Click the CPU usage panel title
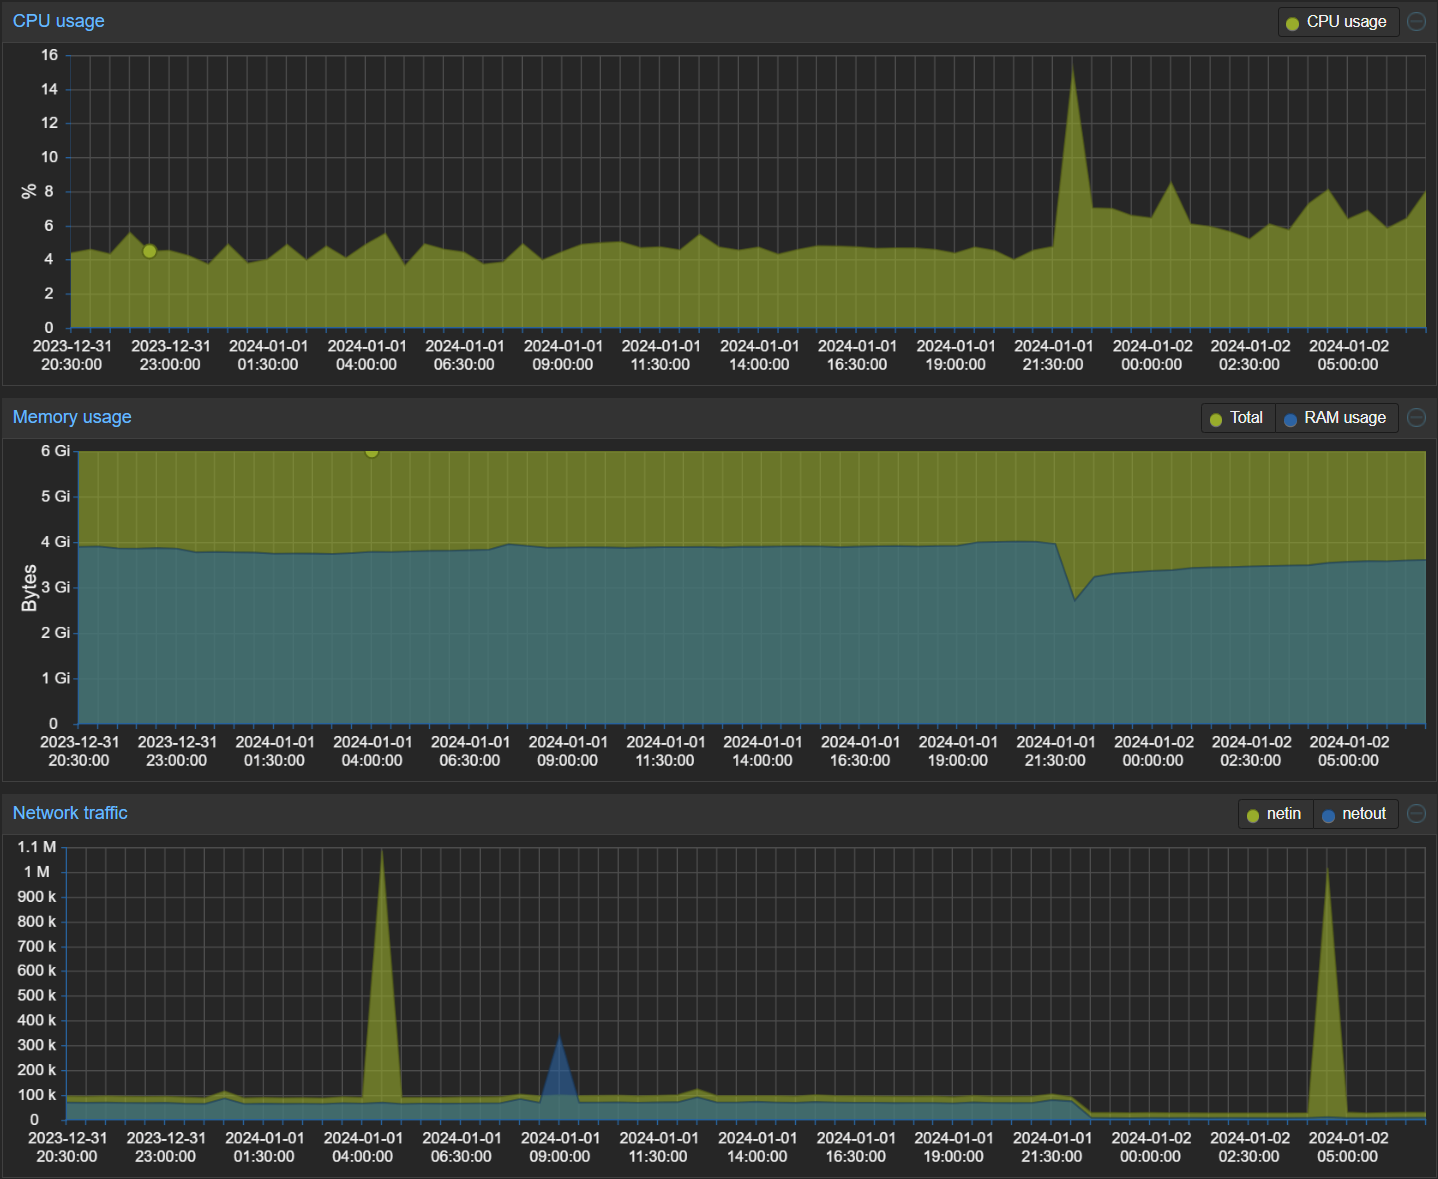 click(58, 21)
